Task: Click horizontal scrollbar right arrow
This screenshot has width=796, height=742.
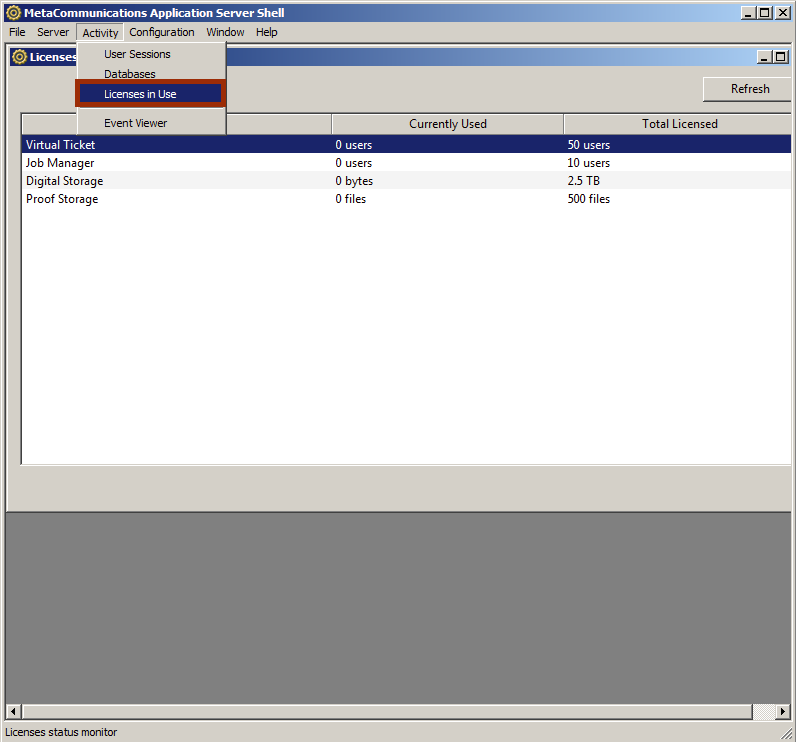Action: 783,712
